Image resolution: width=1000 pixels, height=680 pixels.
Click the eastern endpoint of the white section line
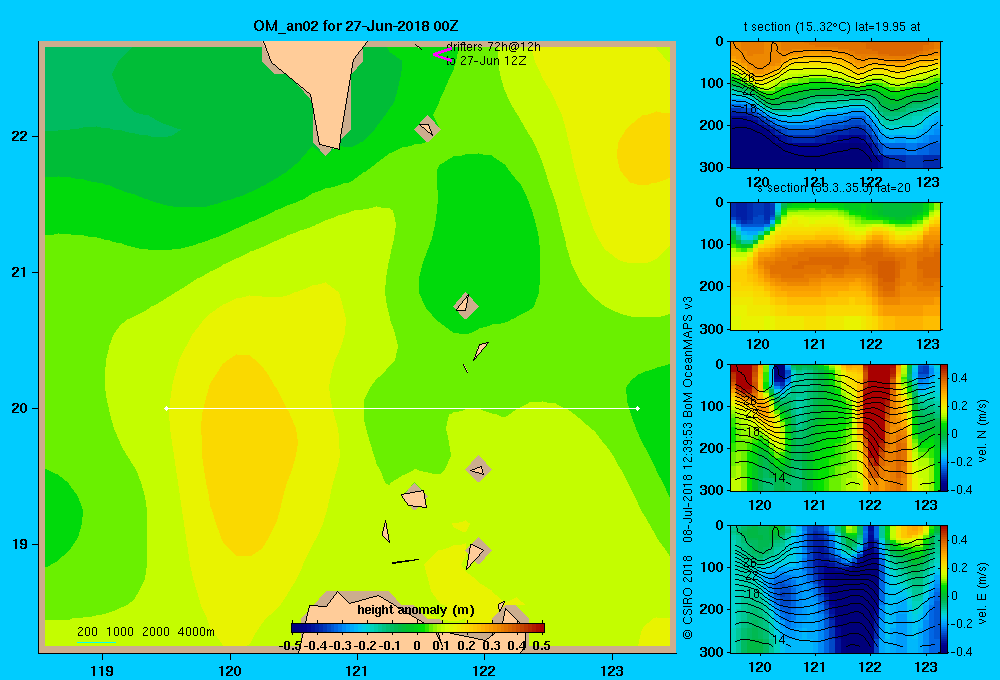(x=637, y=408)
